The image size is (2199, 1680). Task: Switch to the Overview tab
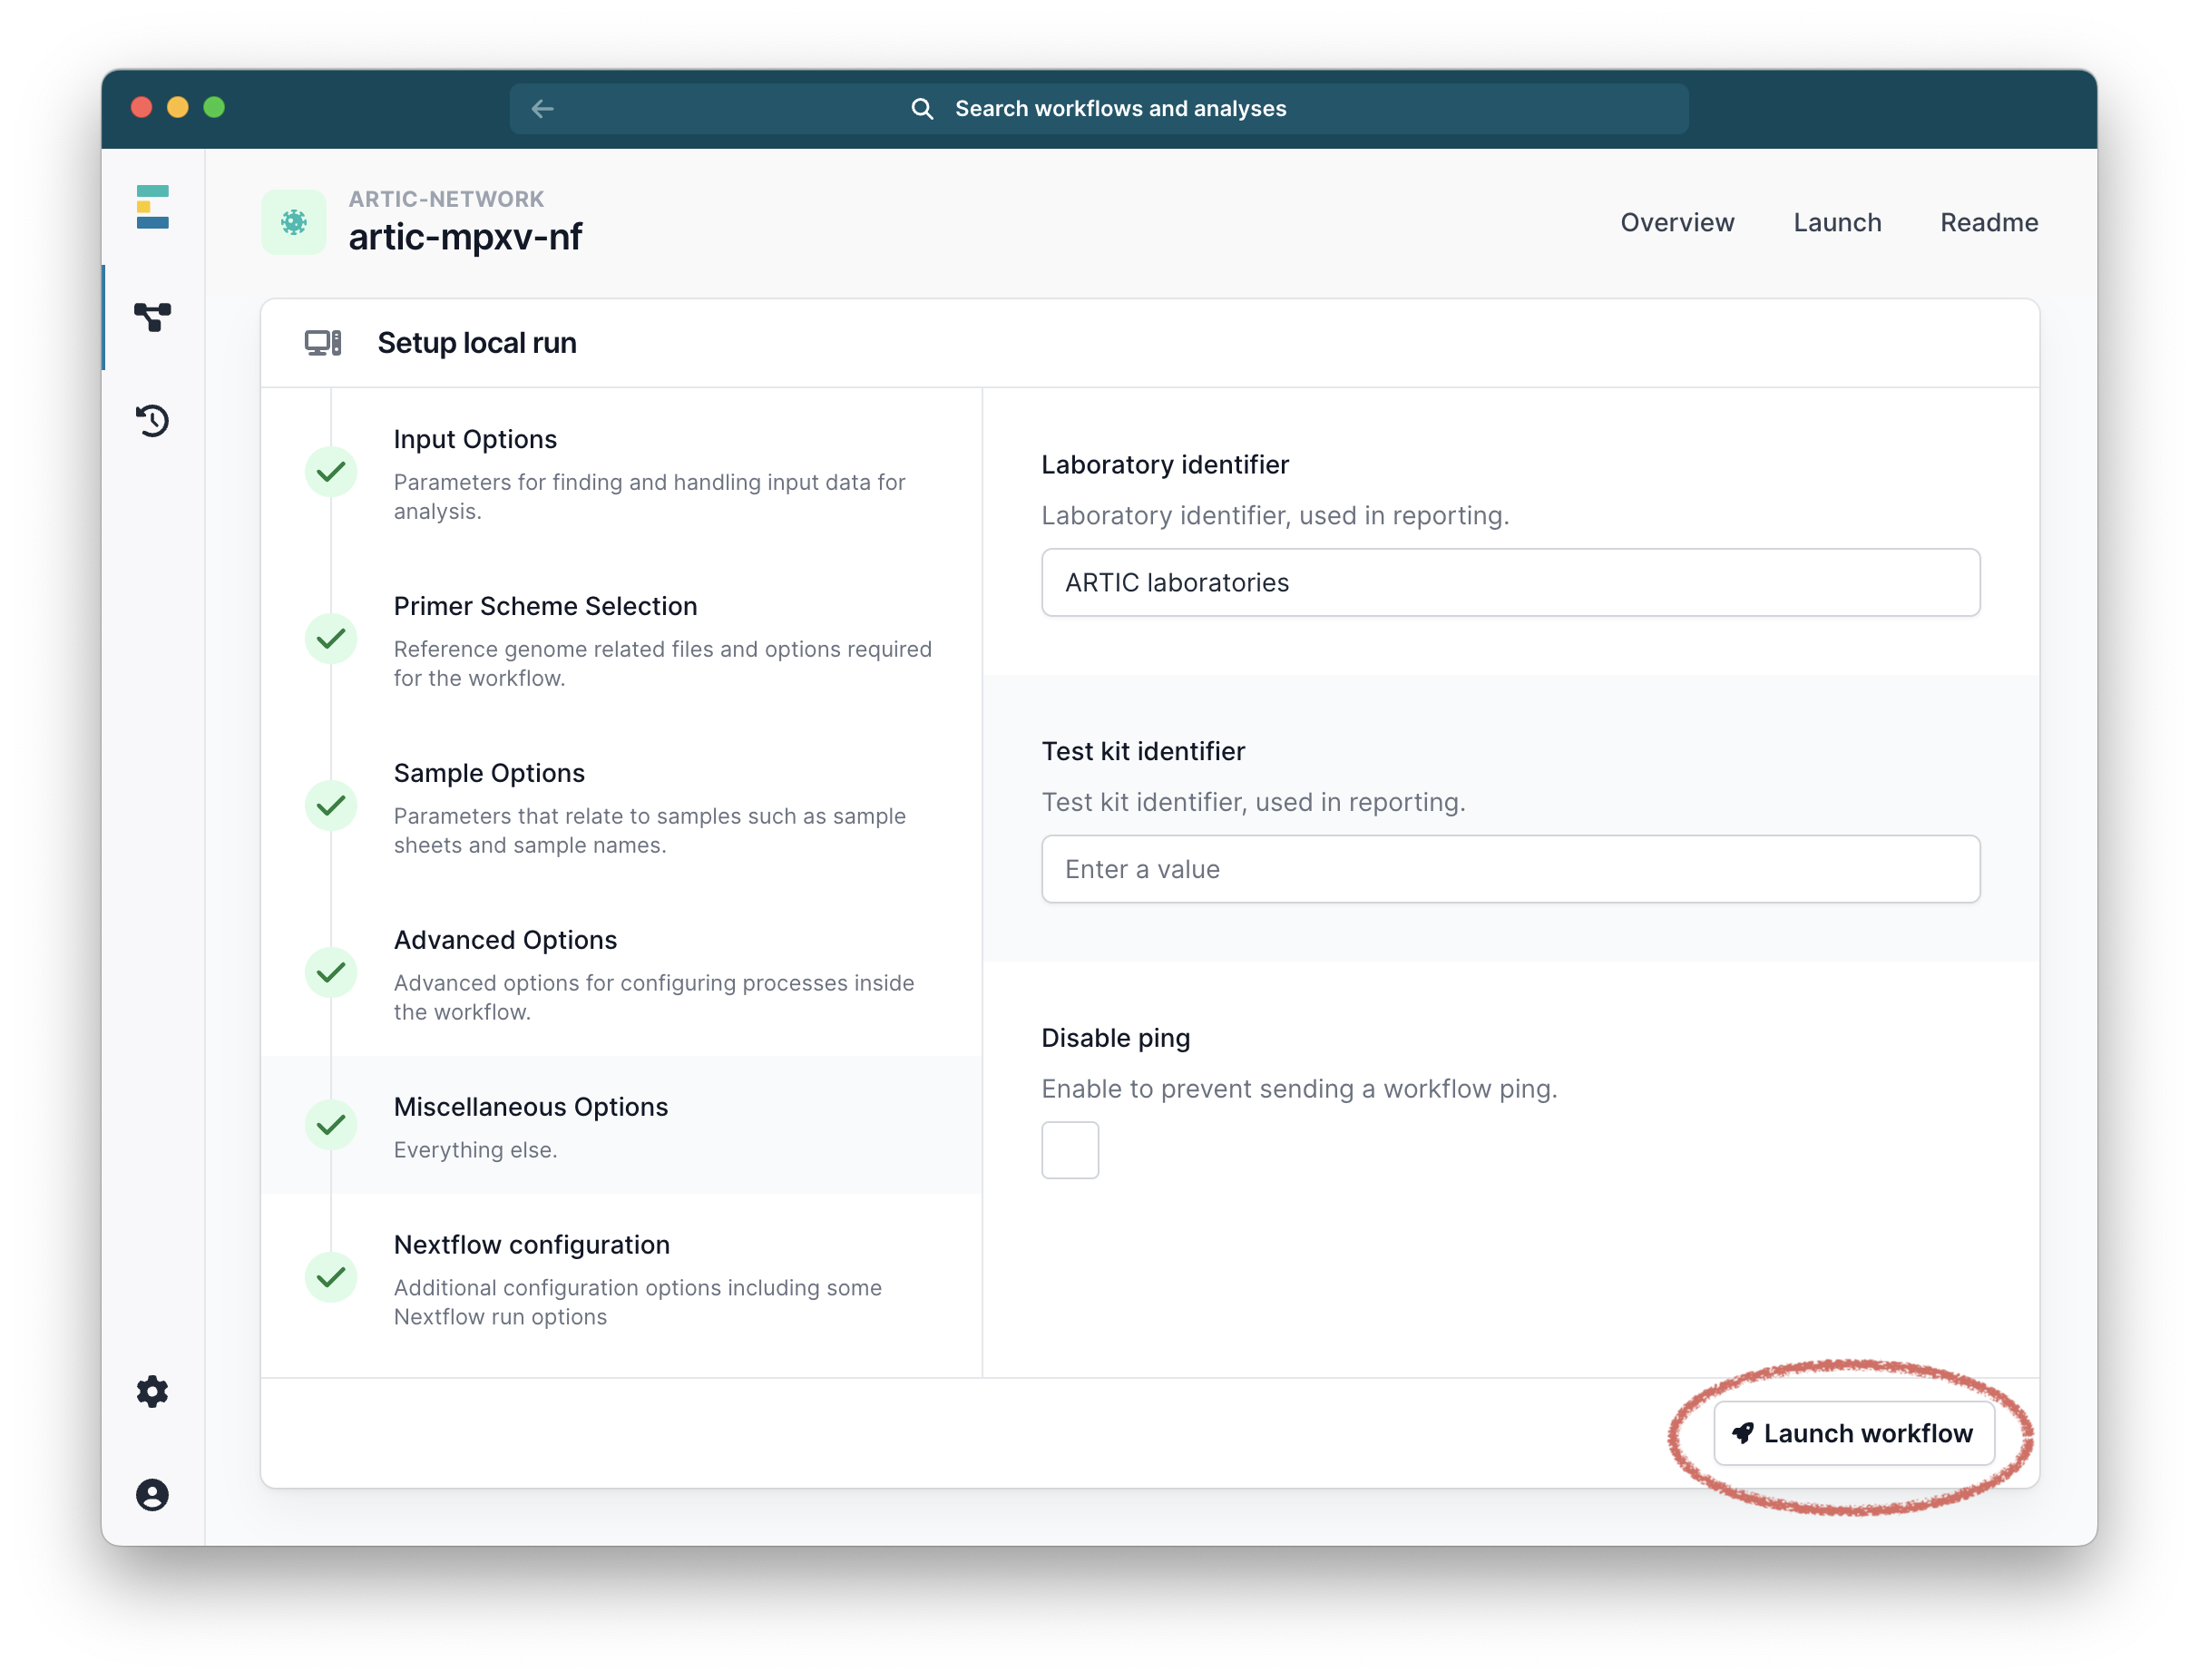click(1677, 222)
